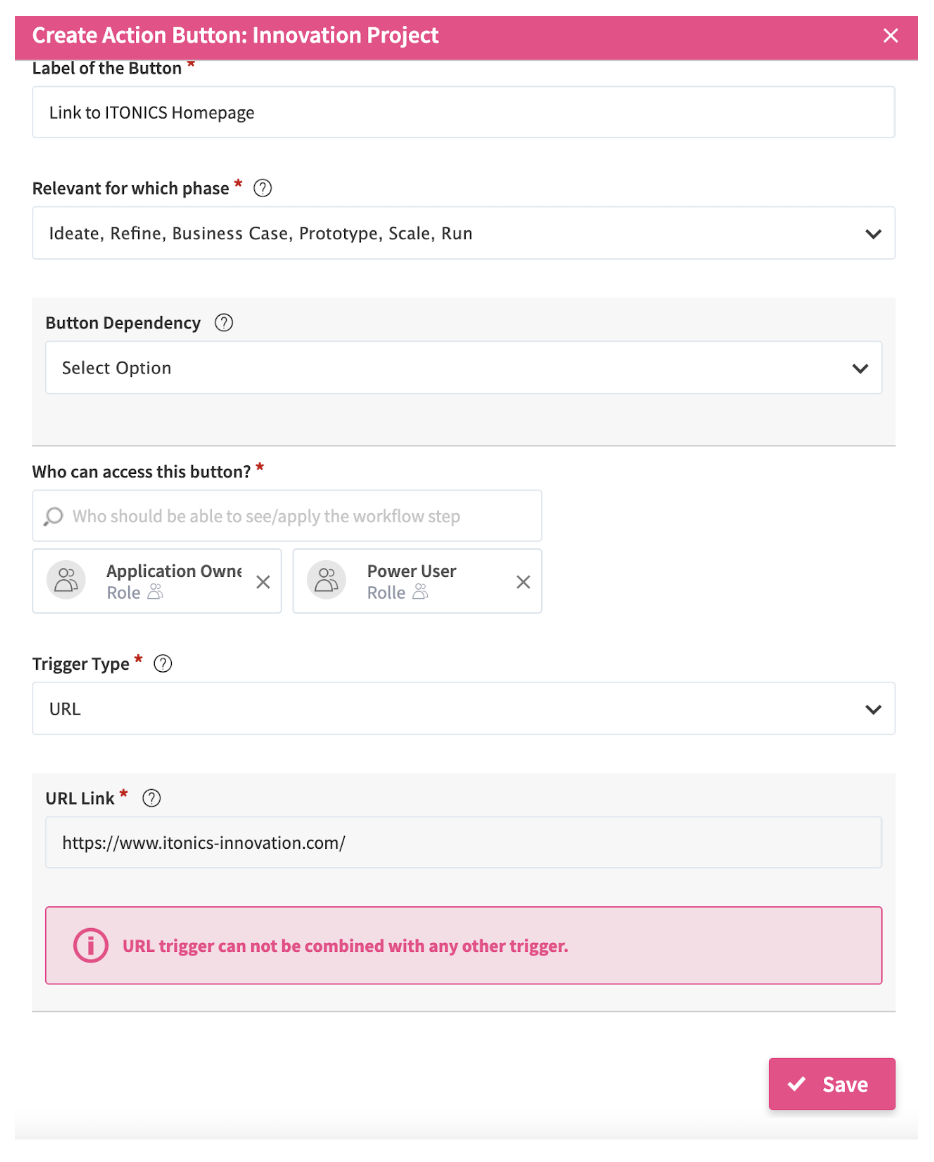Screen dimensions: 934x1162
Task: Click help icon next to Button Dependency
Action: point(224,323)
